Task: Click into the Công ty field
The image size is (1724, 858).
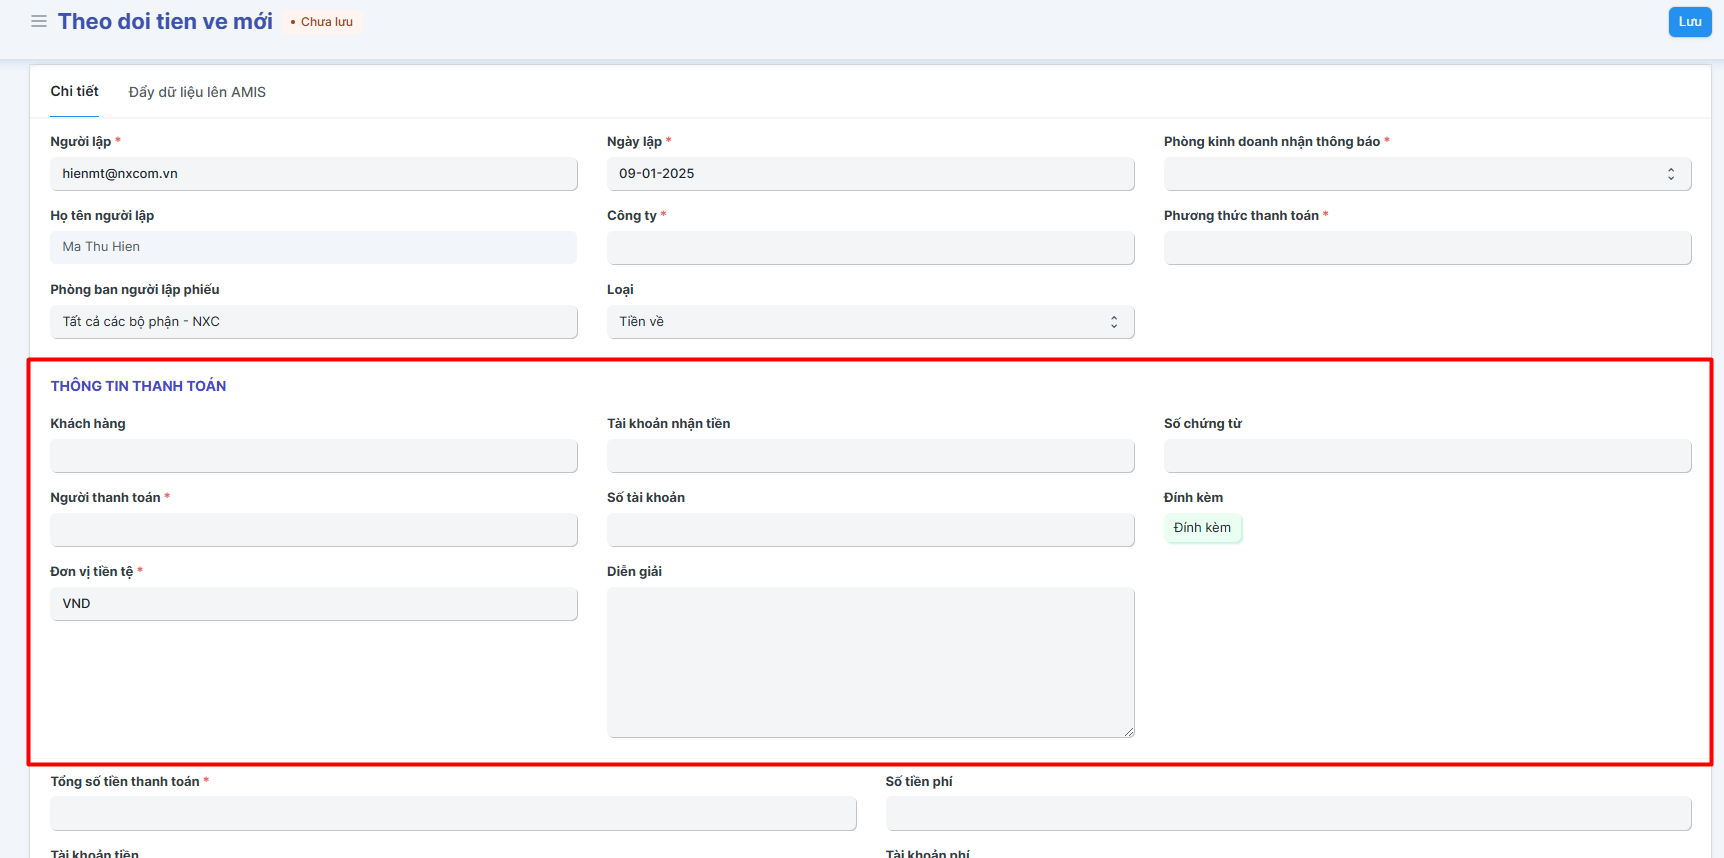Action: click(870, 248)
